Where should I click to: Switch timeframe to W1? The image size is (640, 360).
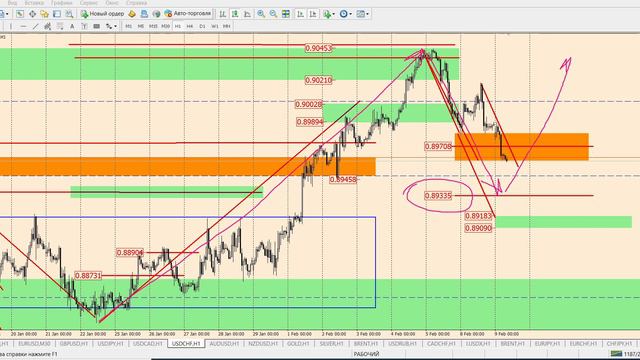[215, 27]
